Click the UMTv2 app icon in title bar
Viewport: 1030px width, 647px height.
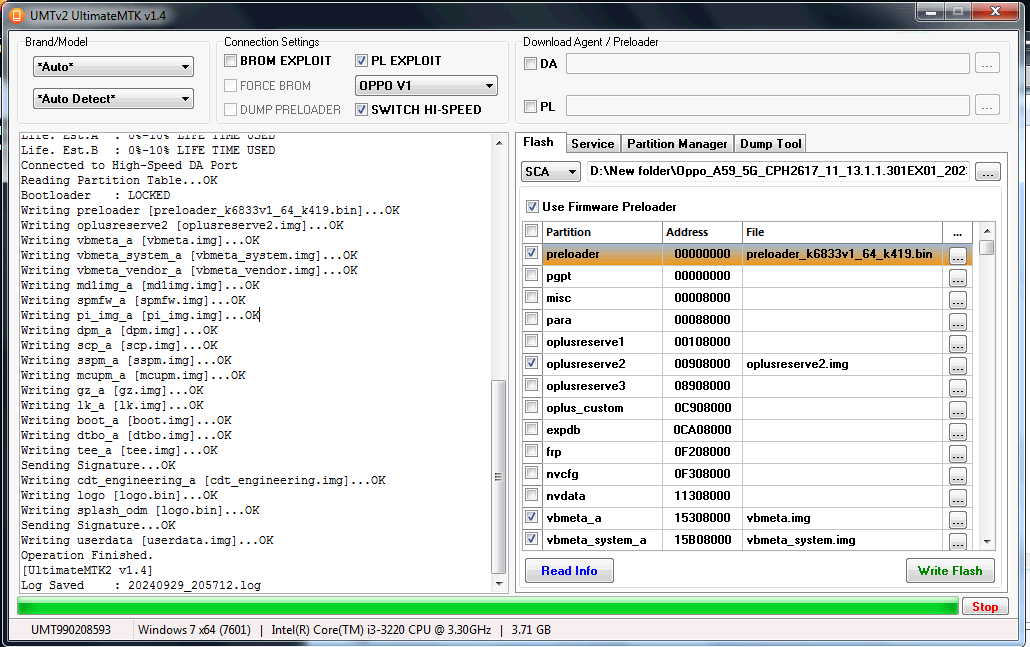coord(16,15)
